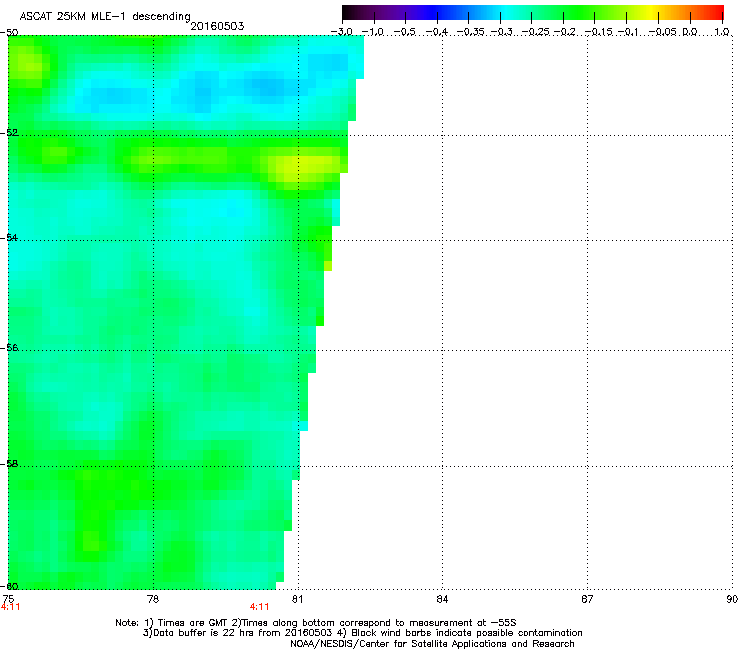Select the 78 longitude axis label
The height and width of the screenshot is (650, 740).
coord(153,599)
